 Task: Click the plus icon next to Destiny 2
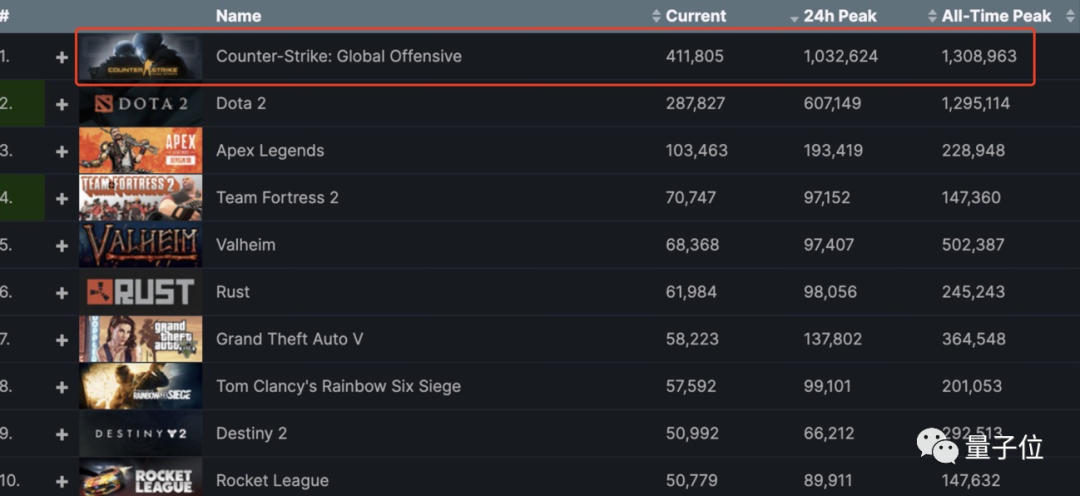click(62, 434)
